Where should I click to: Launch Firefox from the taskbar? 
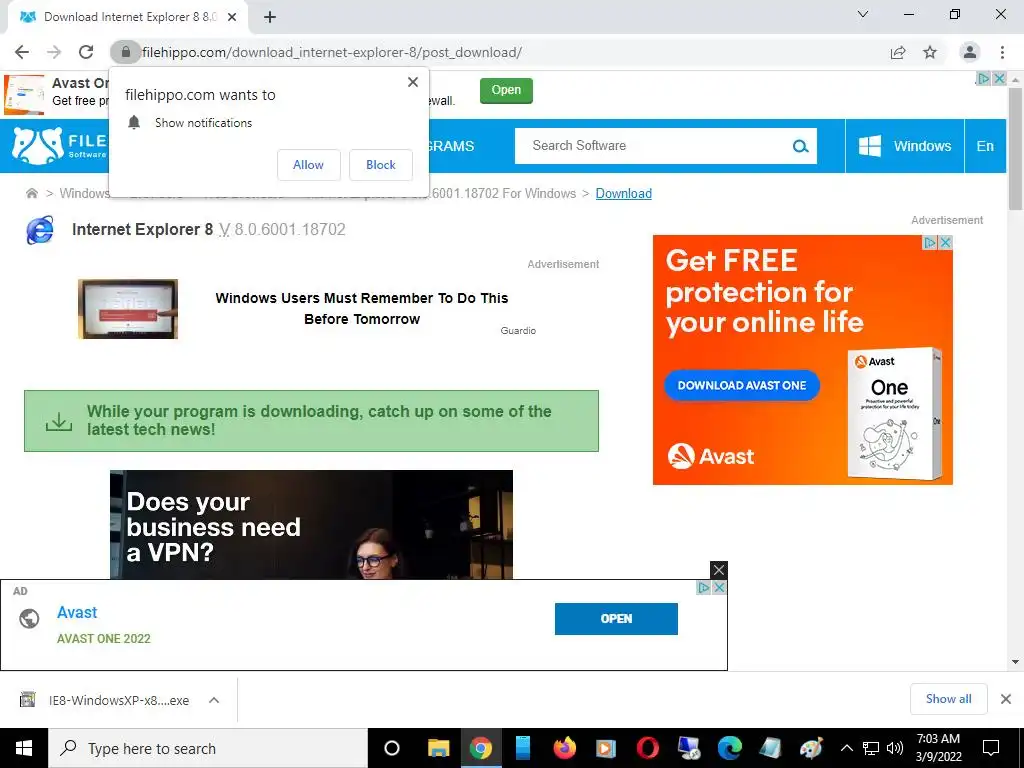[x=564, y=748]
